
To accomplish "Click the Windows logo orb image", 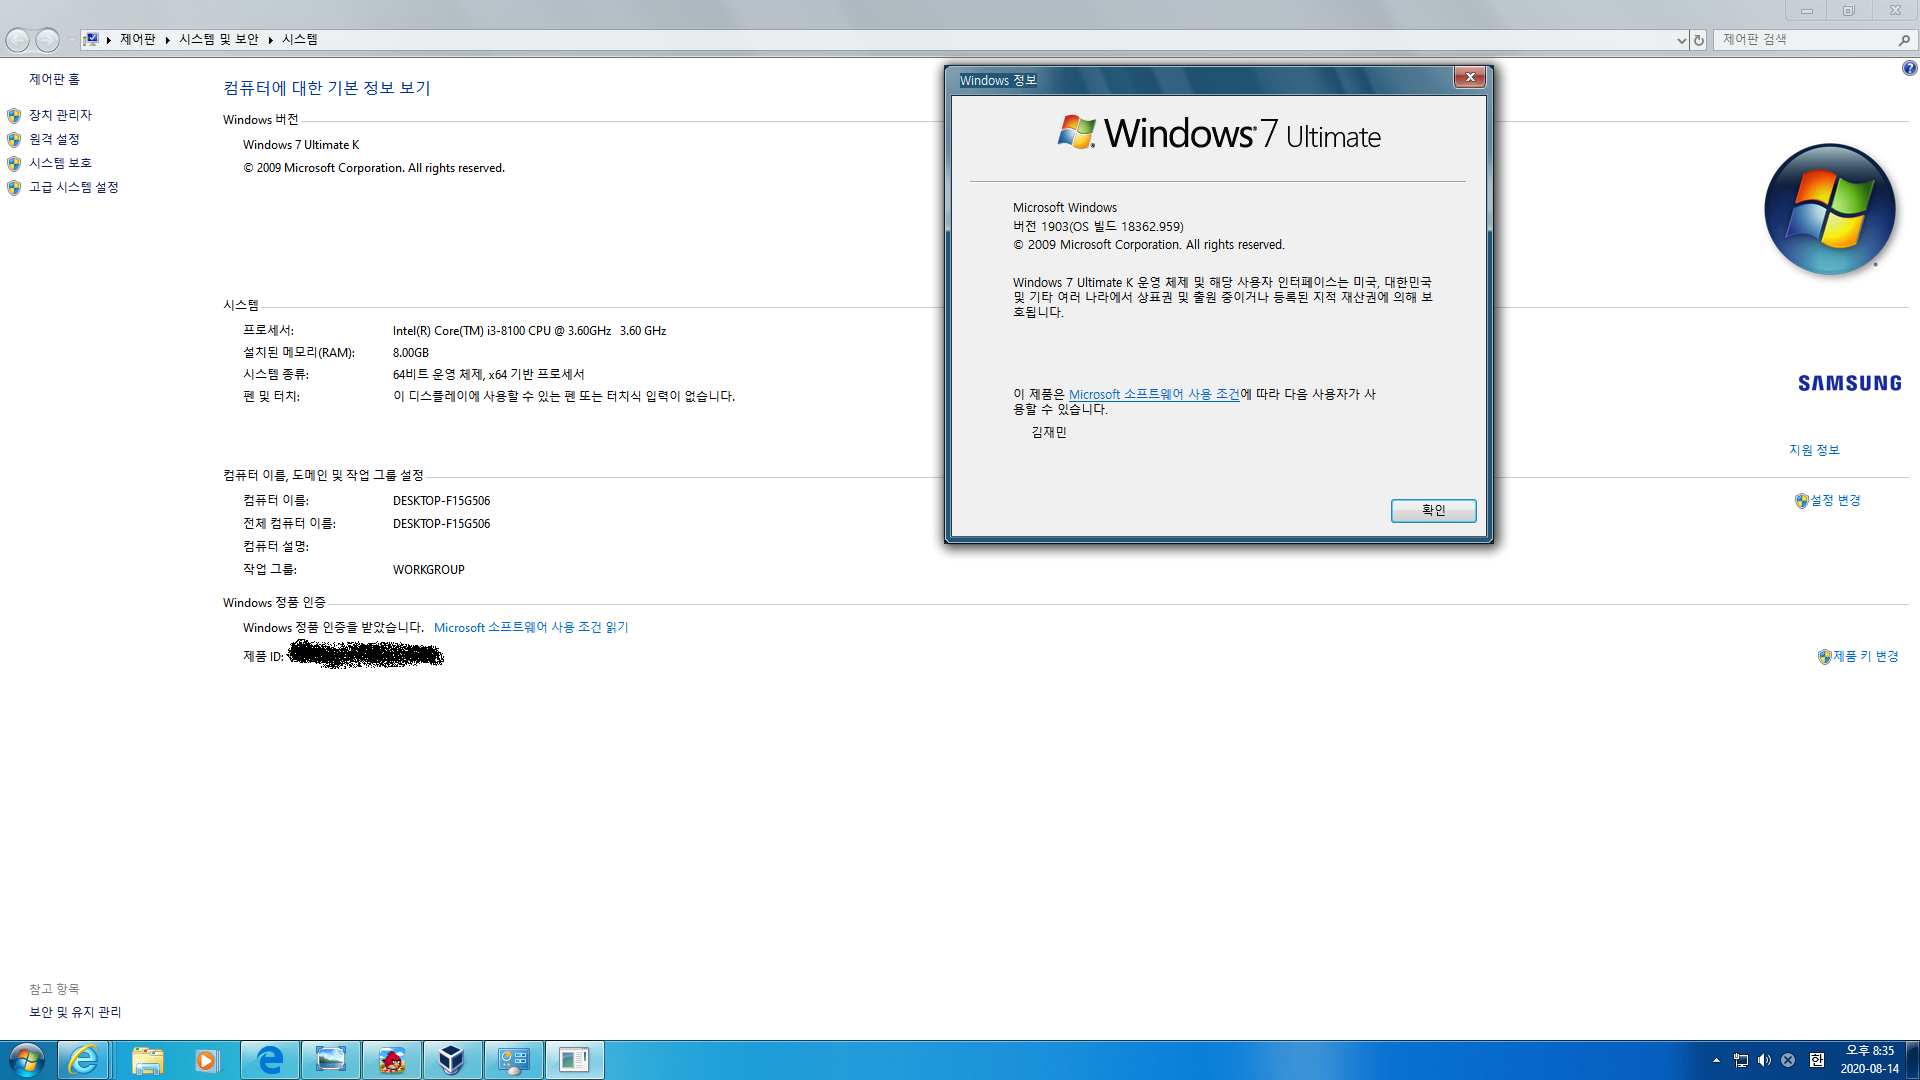I will 1829,209.
